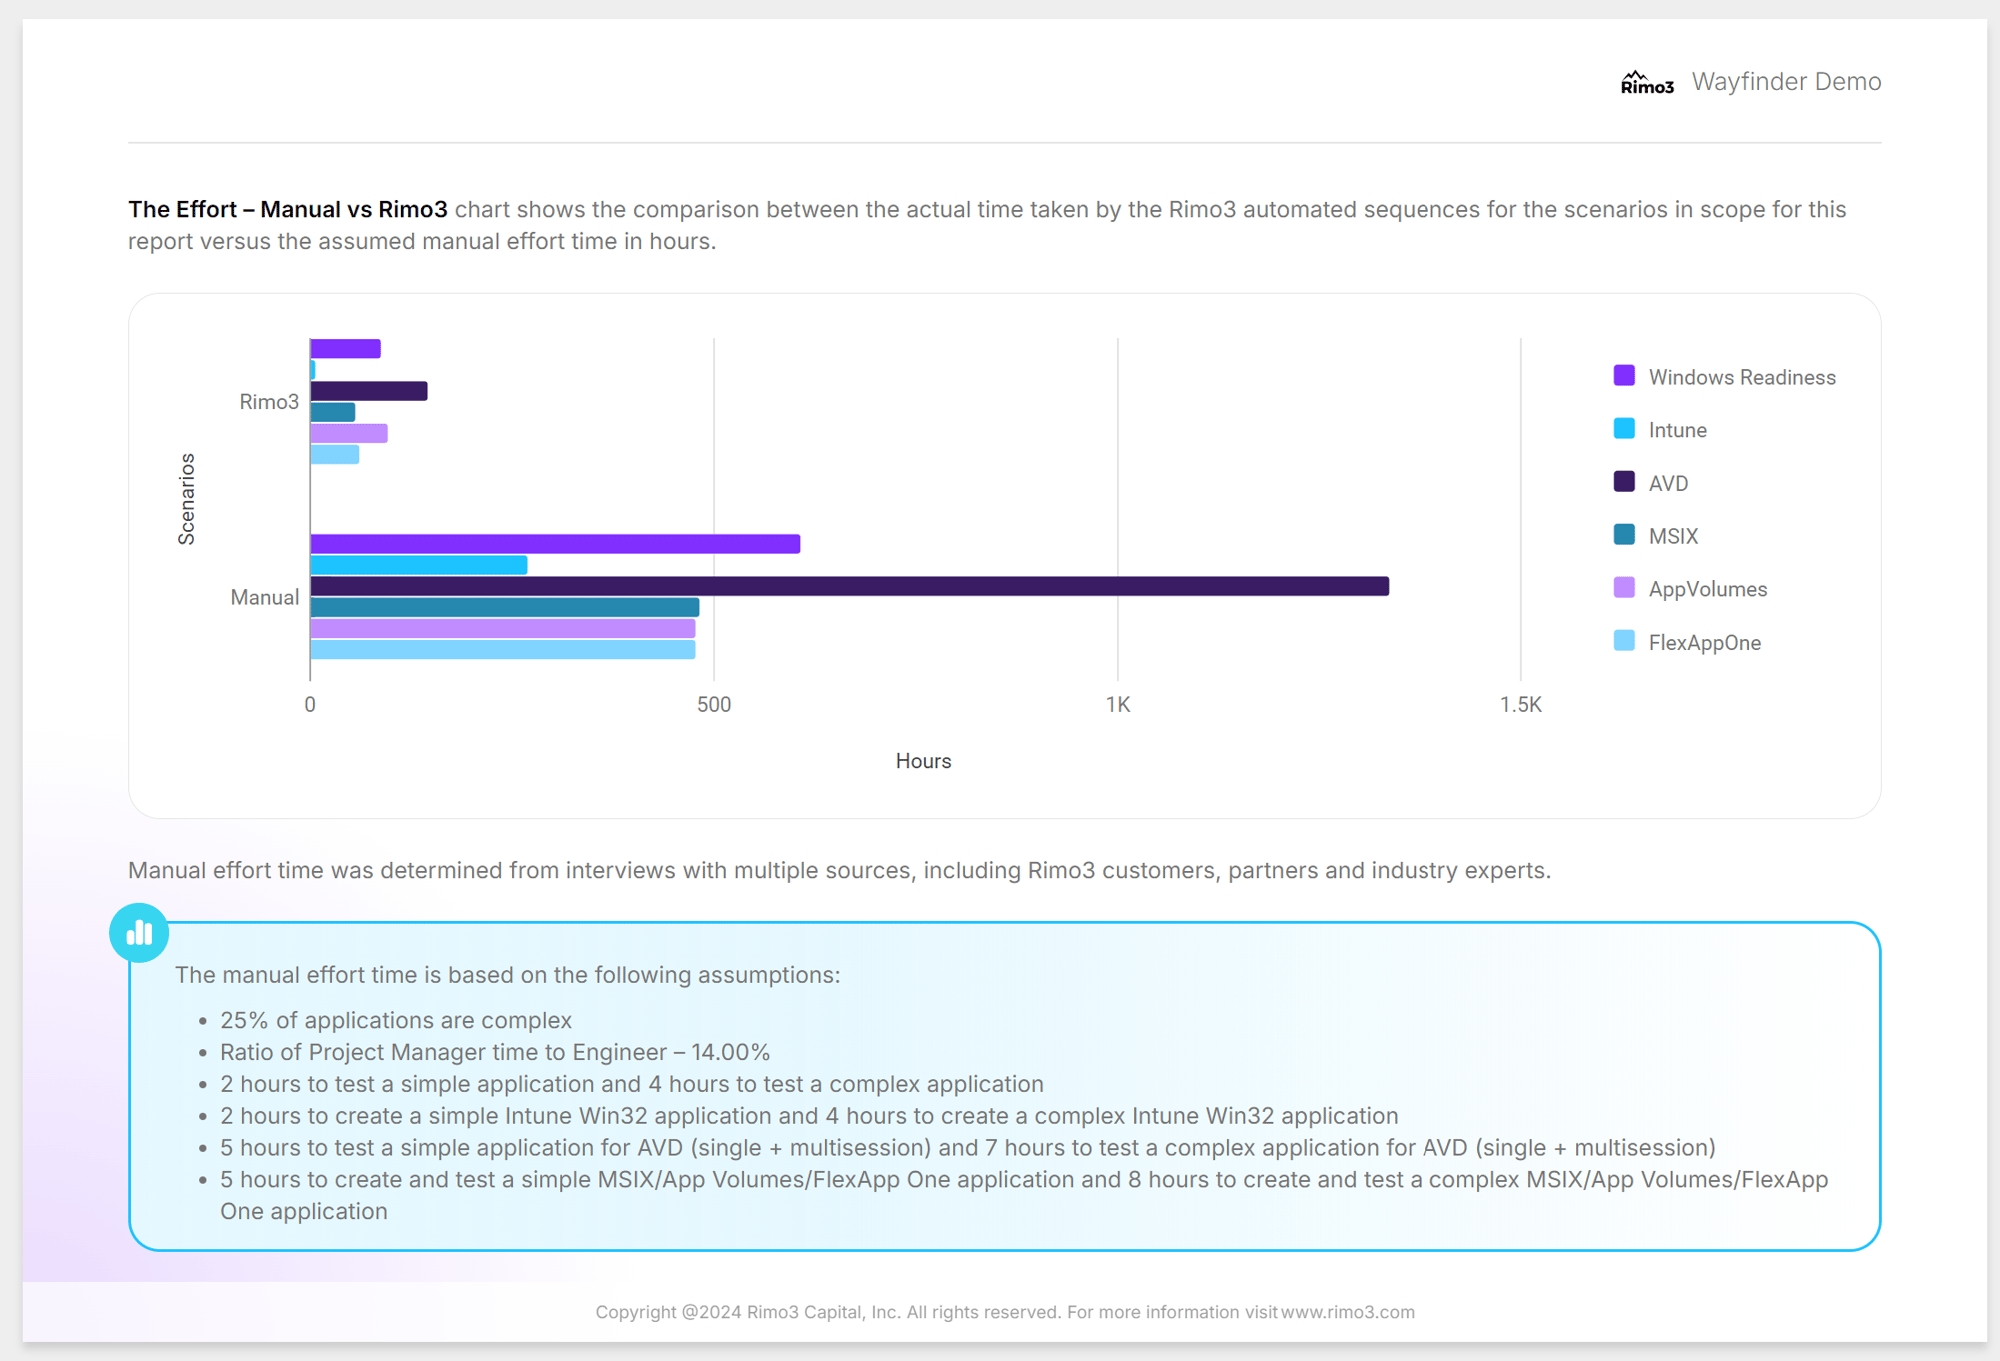The height and width of the screenshot is (1361, 2000).
Task: Click the AVD single + multisession testing bullet
Action: [x=968, y=1148]
